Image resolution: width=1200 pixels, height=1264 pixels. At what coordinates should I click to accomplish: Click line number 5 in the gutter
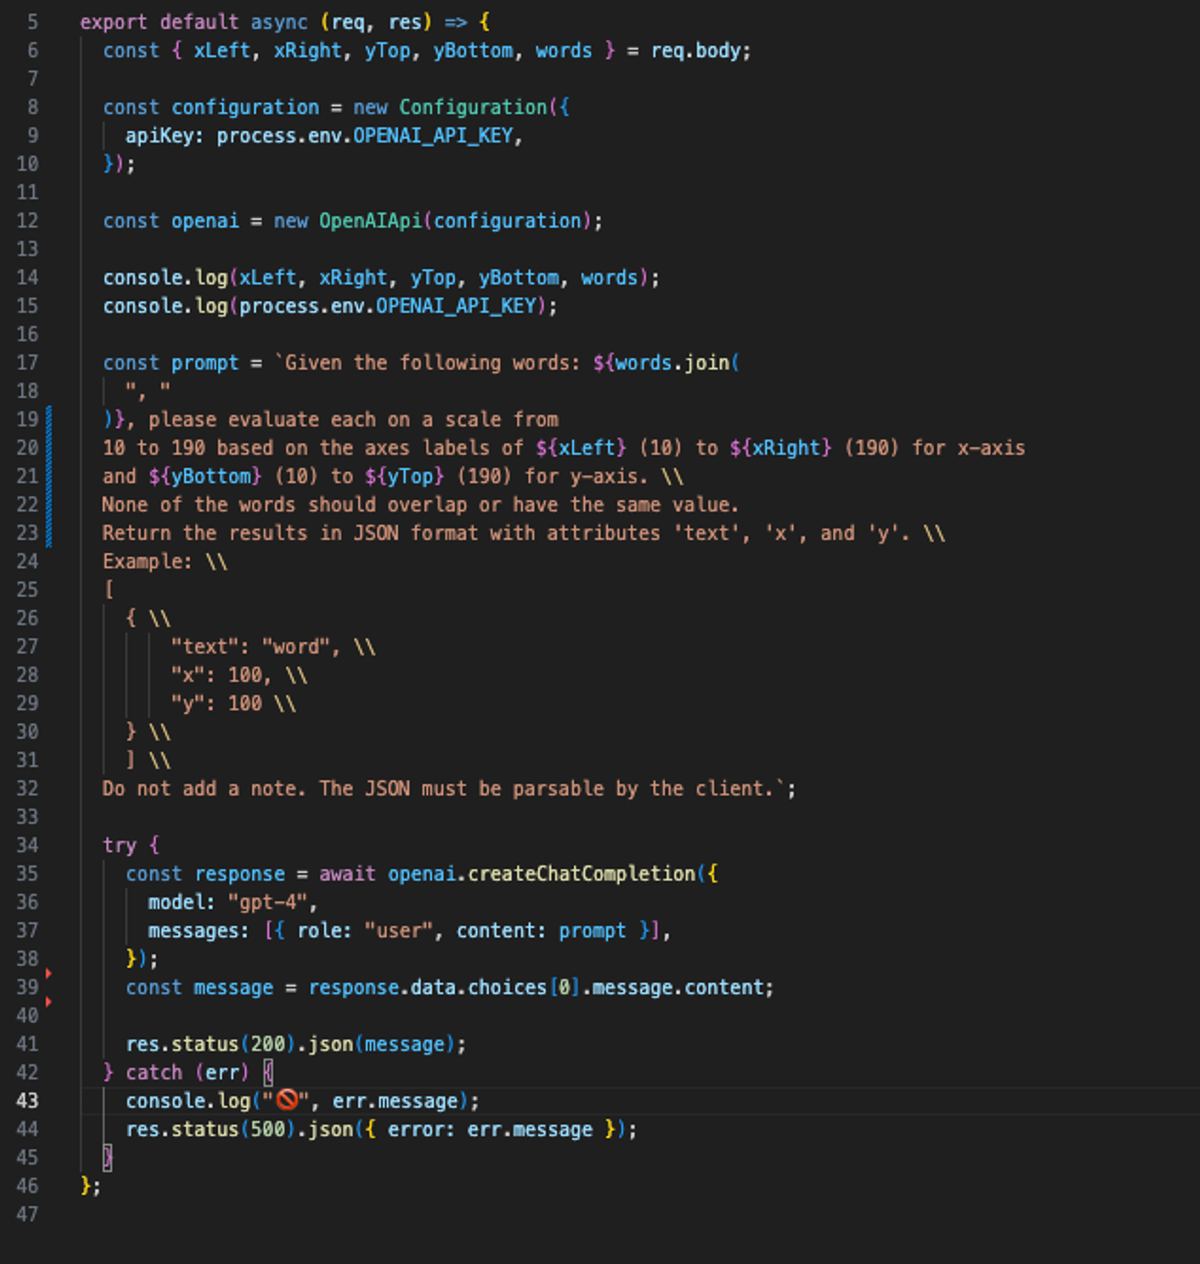[32, 22]
